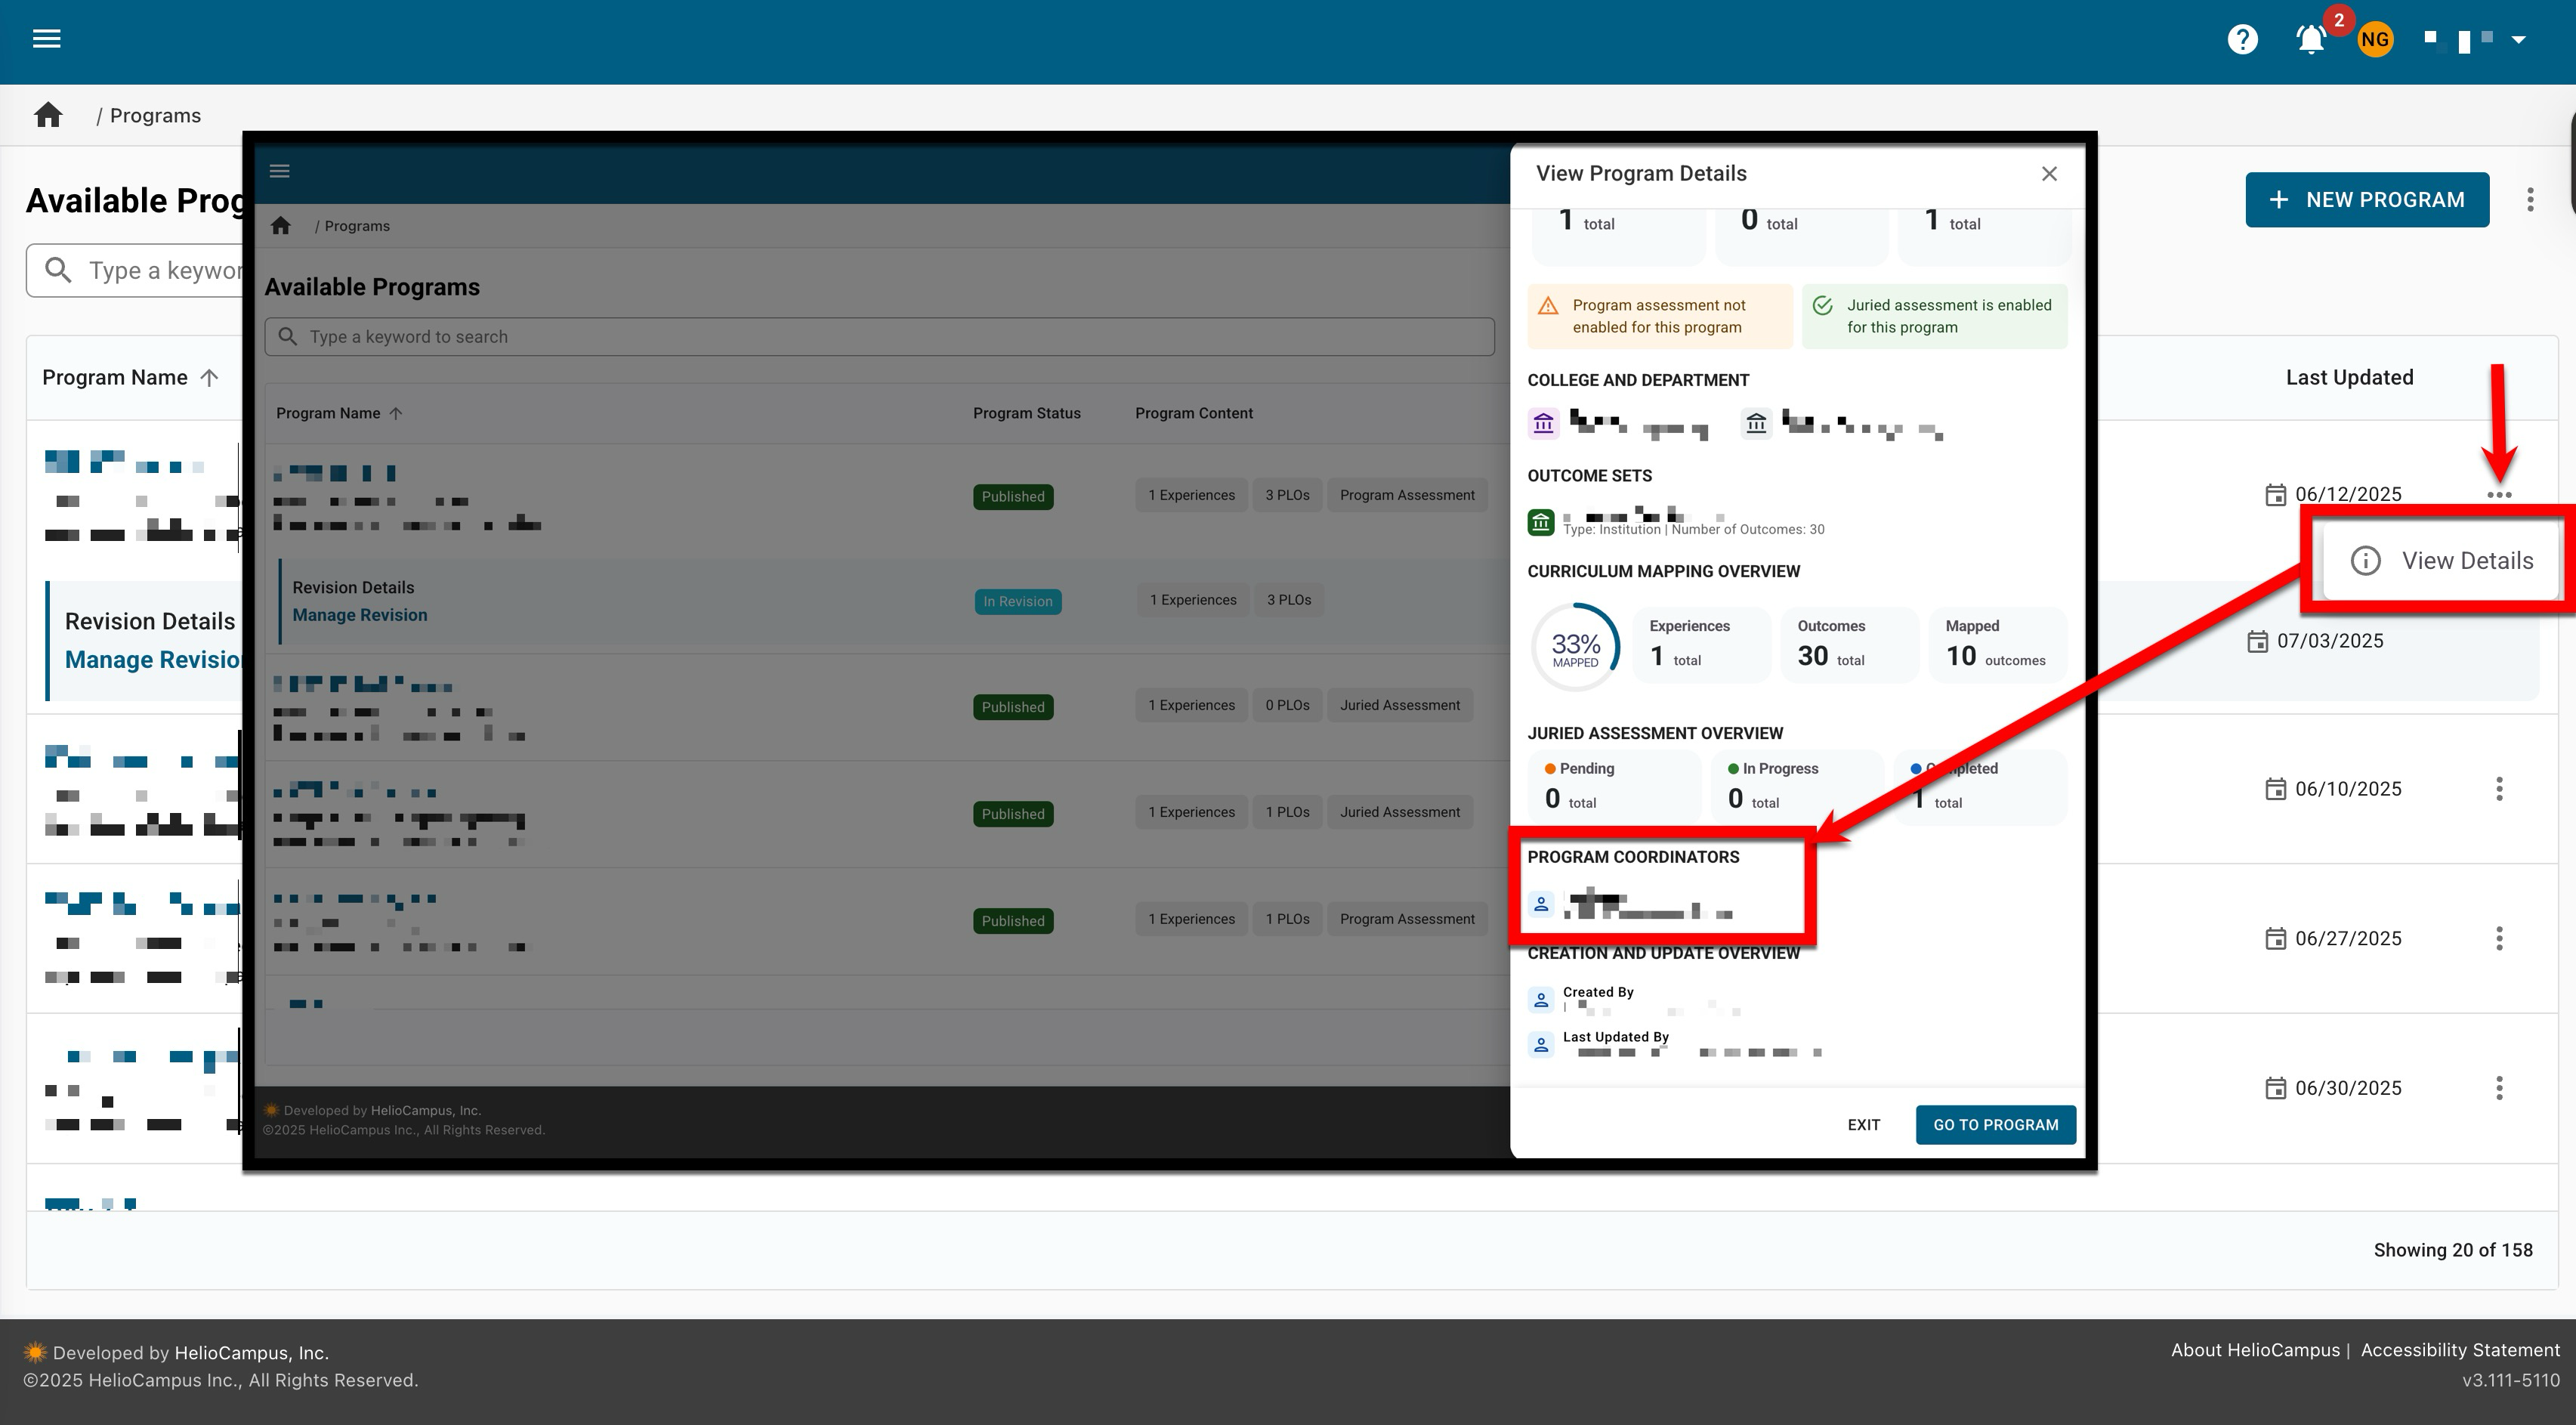Click the EXIT button
2576x1425 pixels.
click(x=1863, y=1125)
